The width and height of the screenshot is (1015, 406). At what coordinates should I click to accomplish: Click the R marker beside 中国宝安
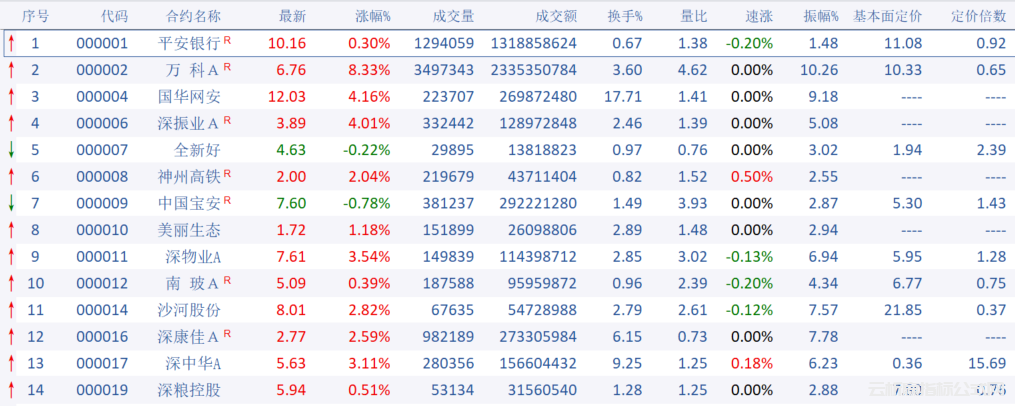click(227, 200)
